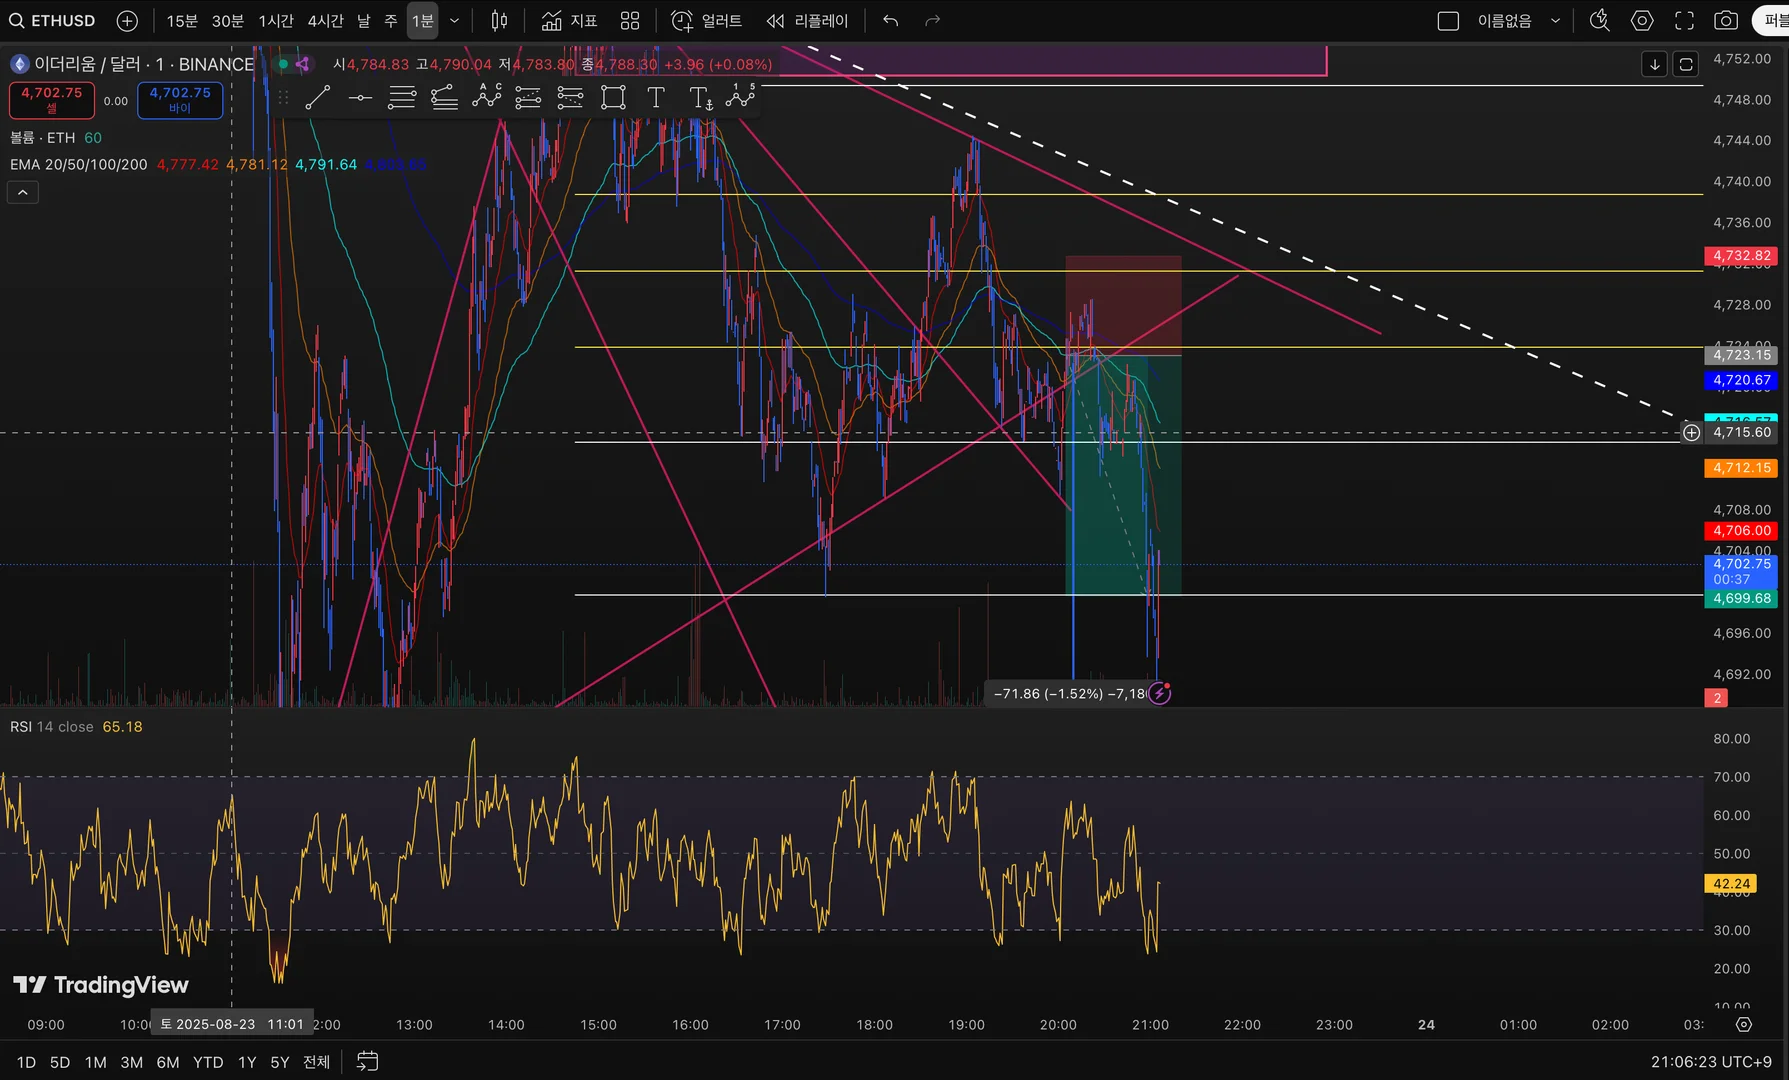This screenshot has width=1789, height=1080.
Task: Open the chart type candlestick icon
Action: coord(499,20)
